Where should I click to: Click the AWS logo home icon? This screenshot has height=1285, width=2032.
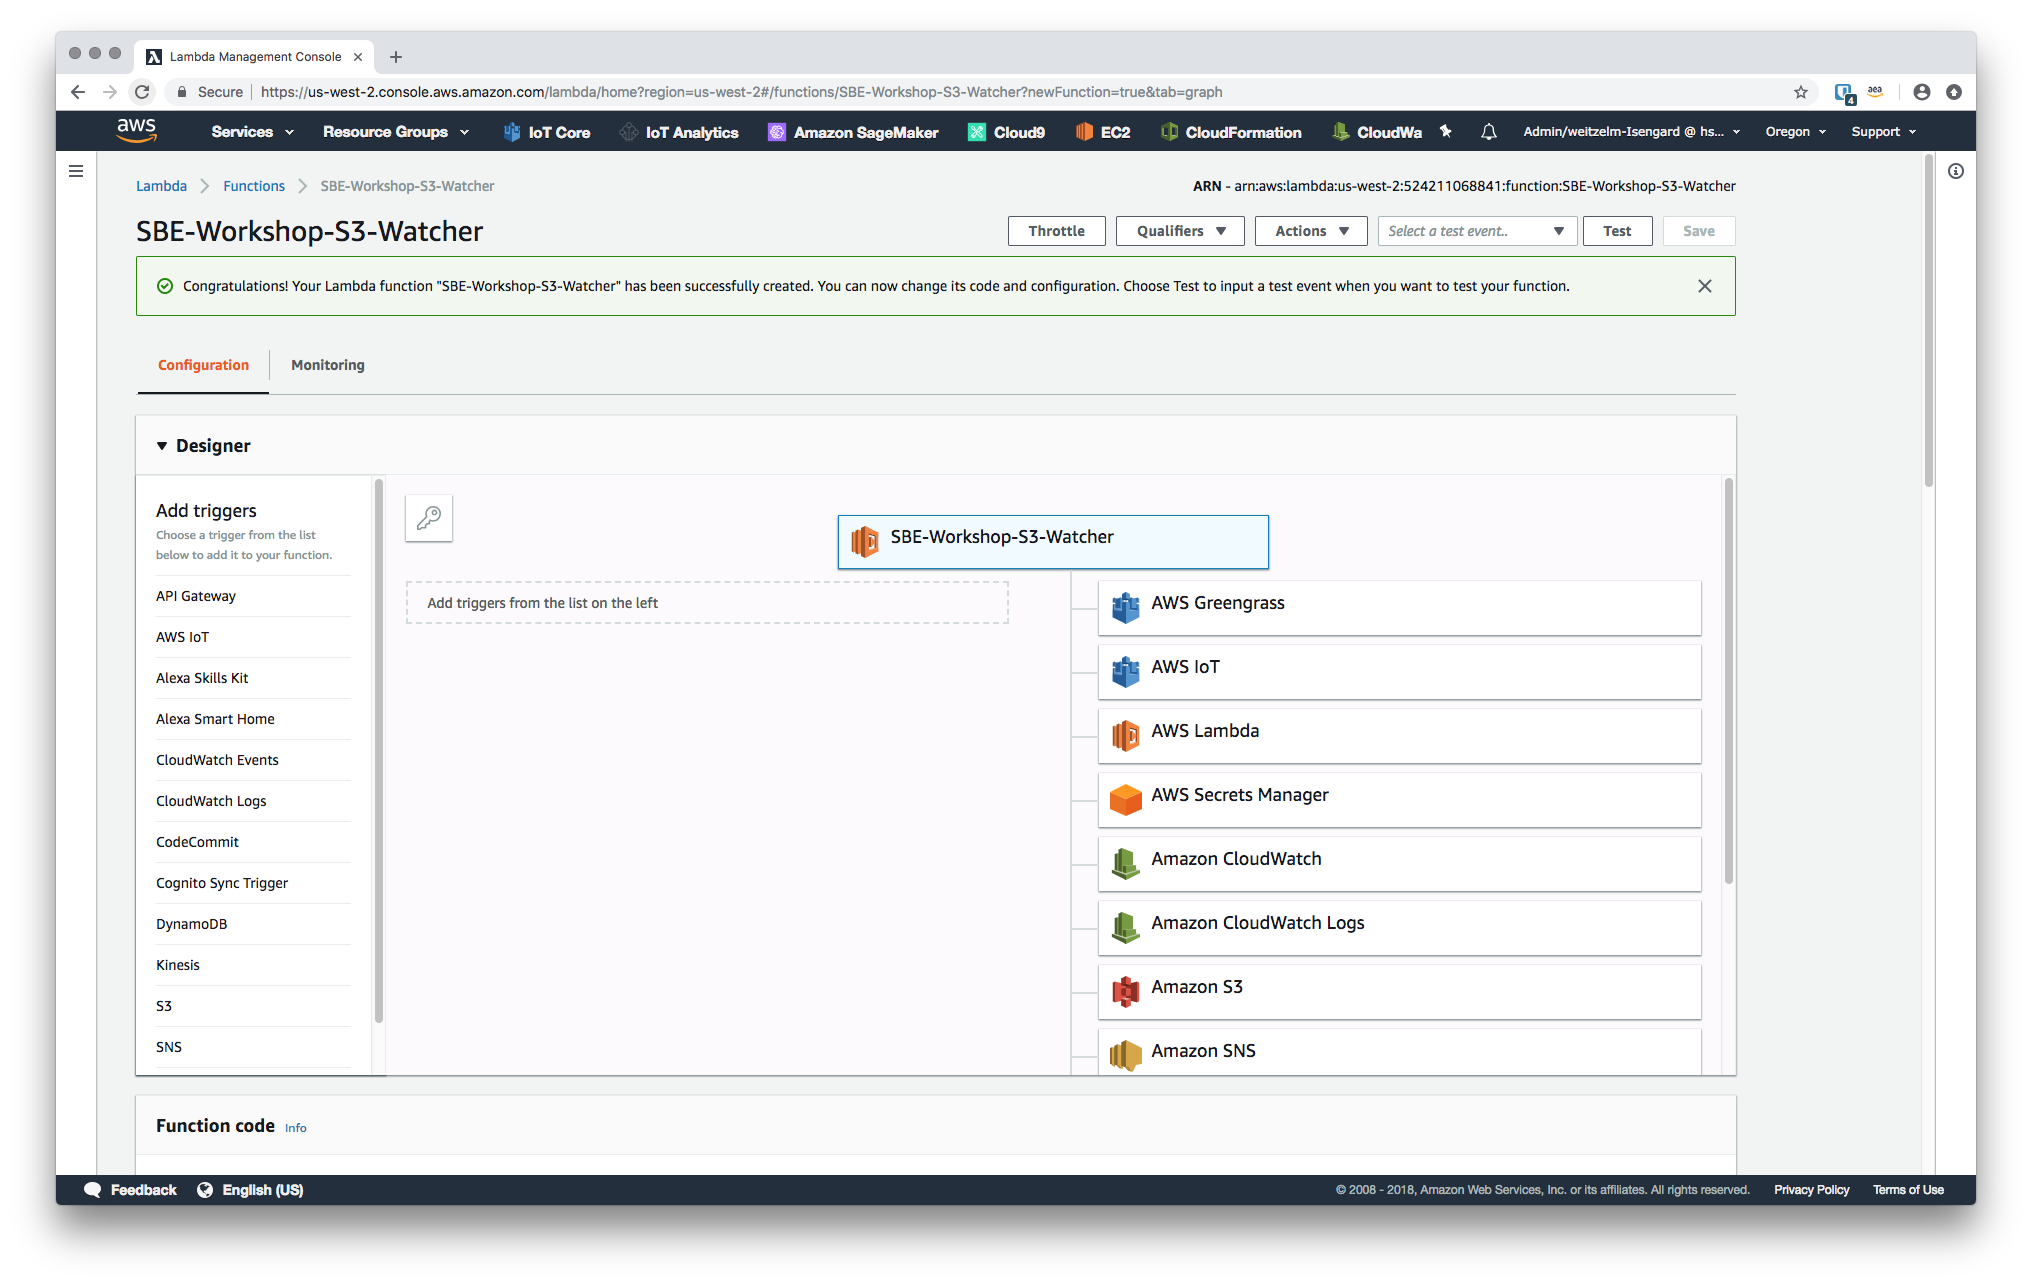pos(136,131)
